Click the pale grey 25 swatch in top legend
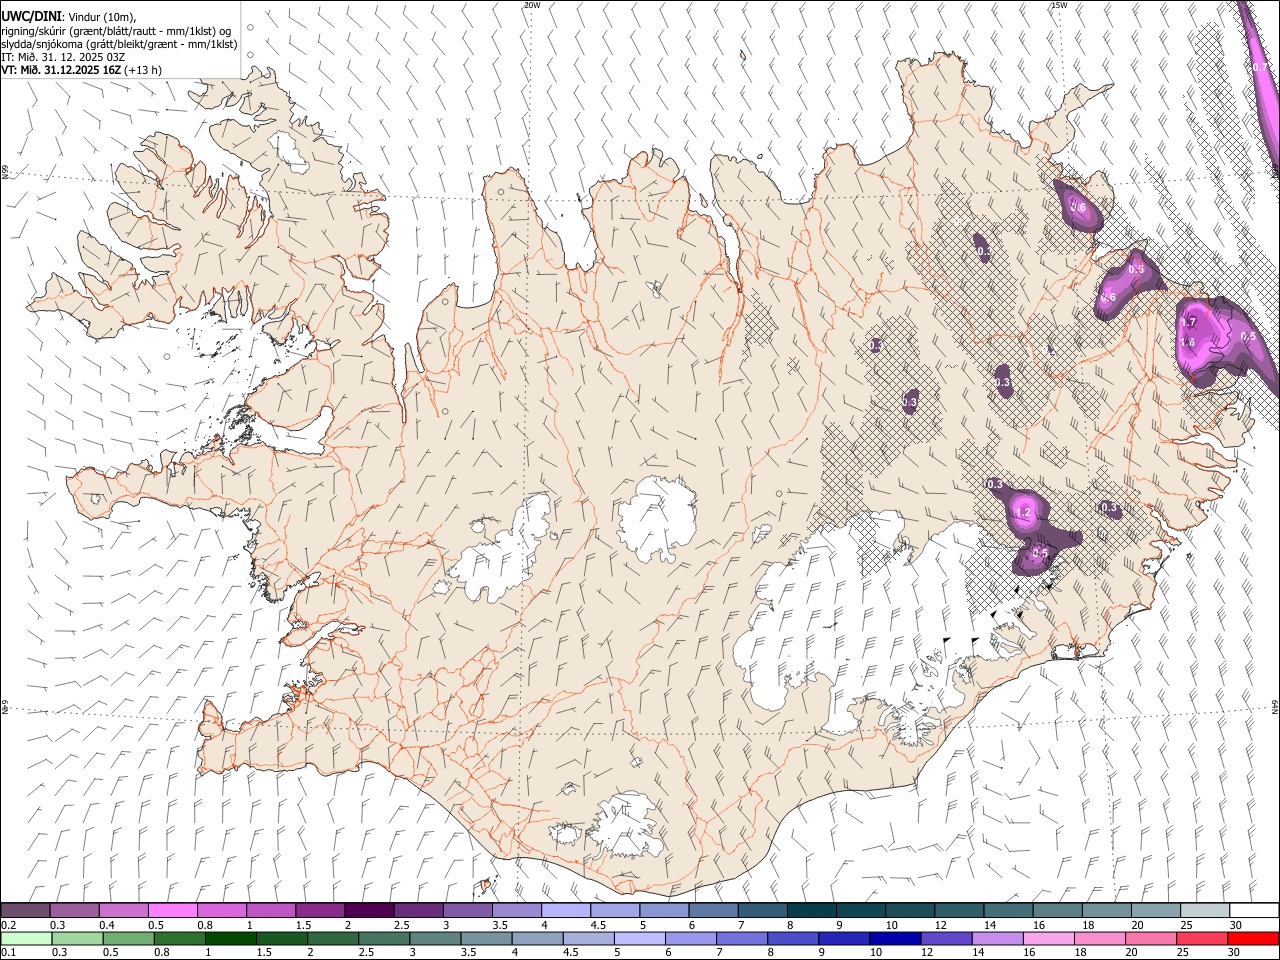Viewport: 1280px width, 960px height. [1205, 910]
